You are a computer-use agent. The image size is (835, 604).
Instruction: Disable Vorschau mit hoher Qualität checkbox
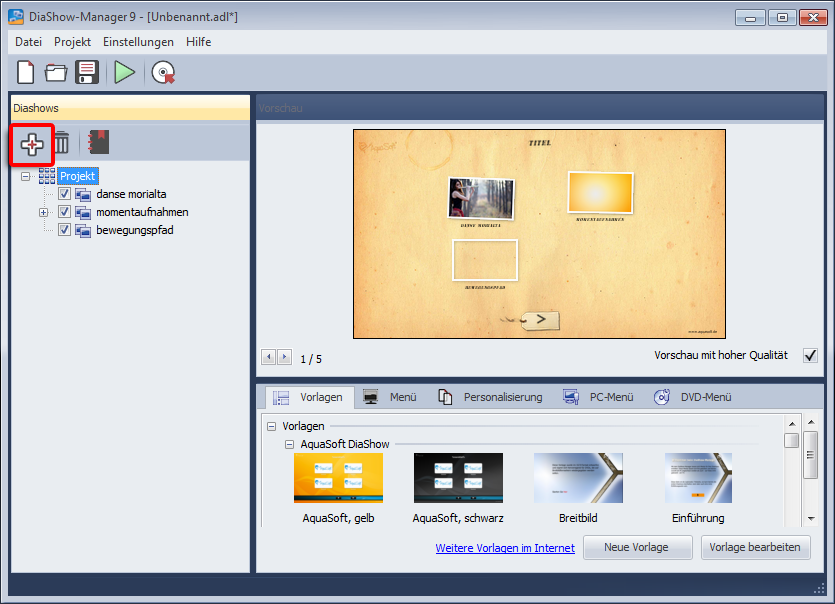[x=810, y=356]
